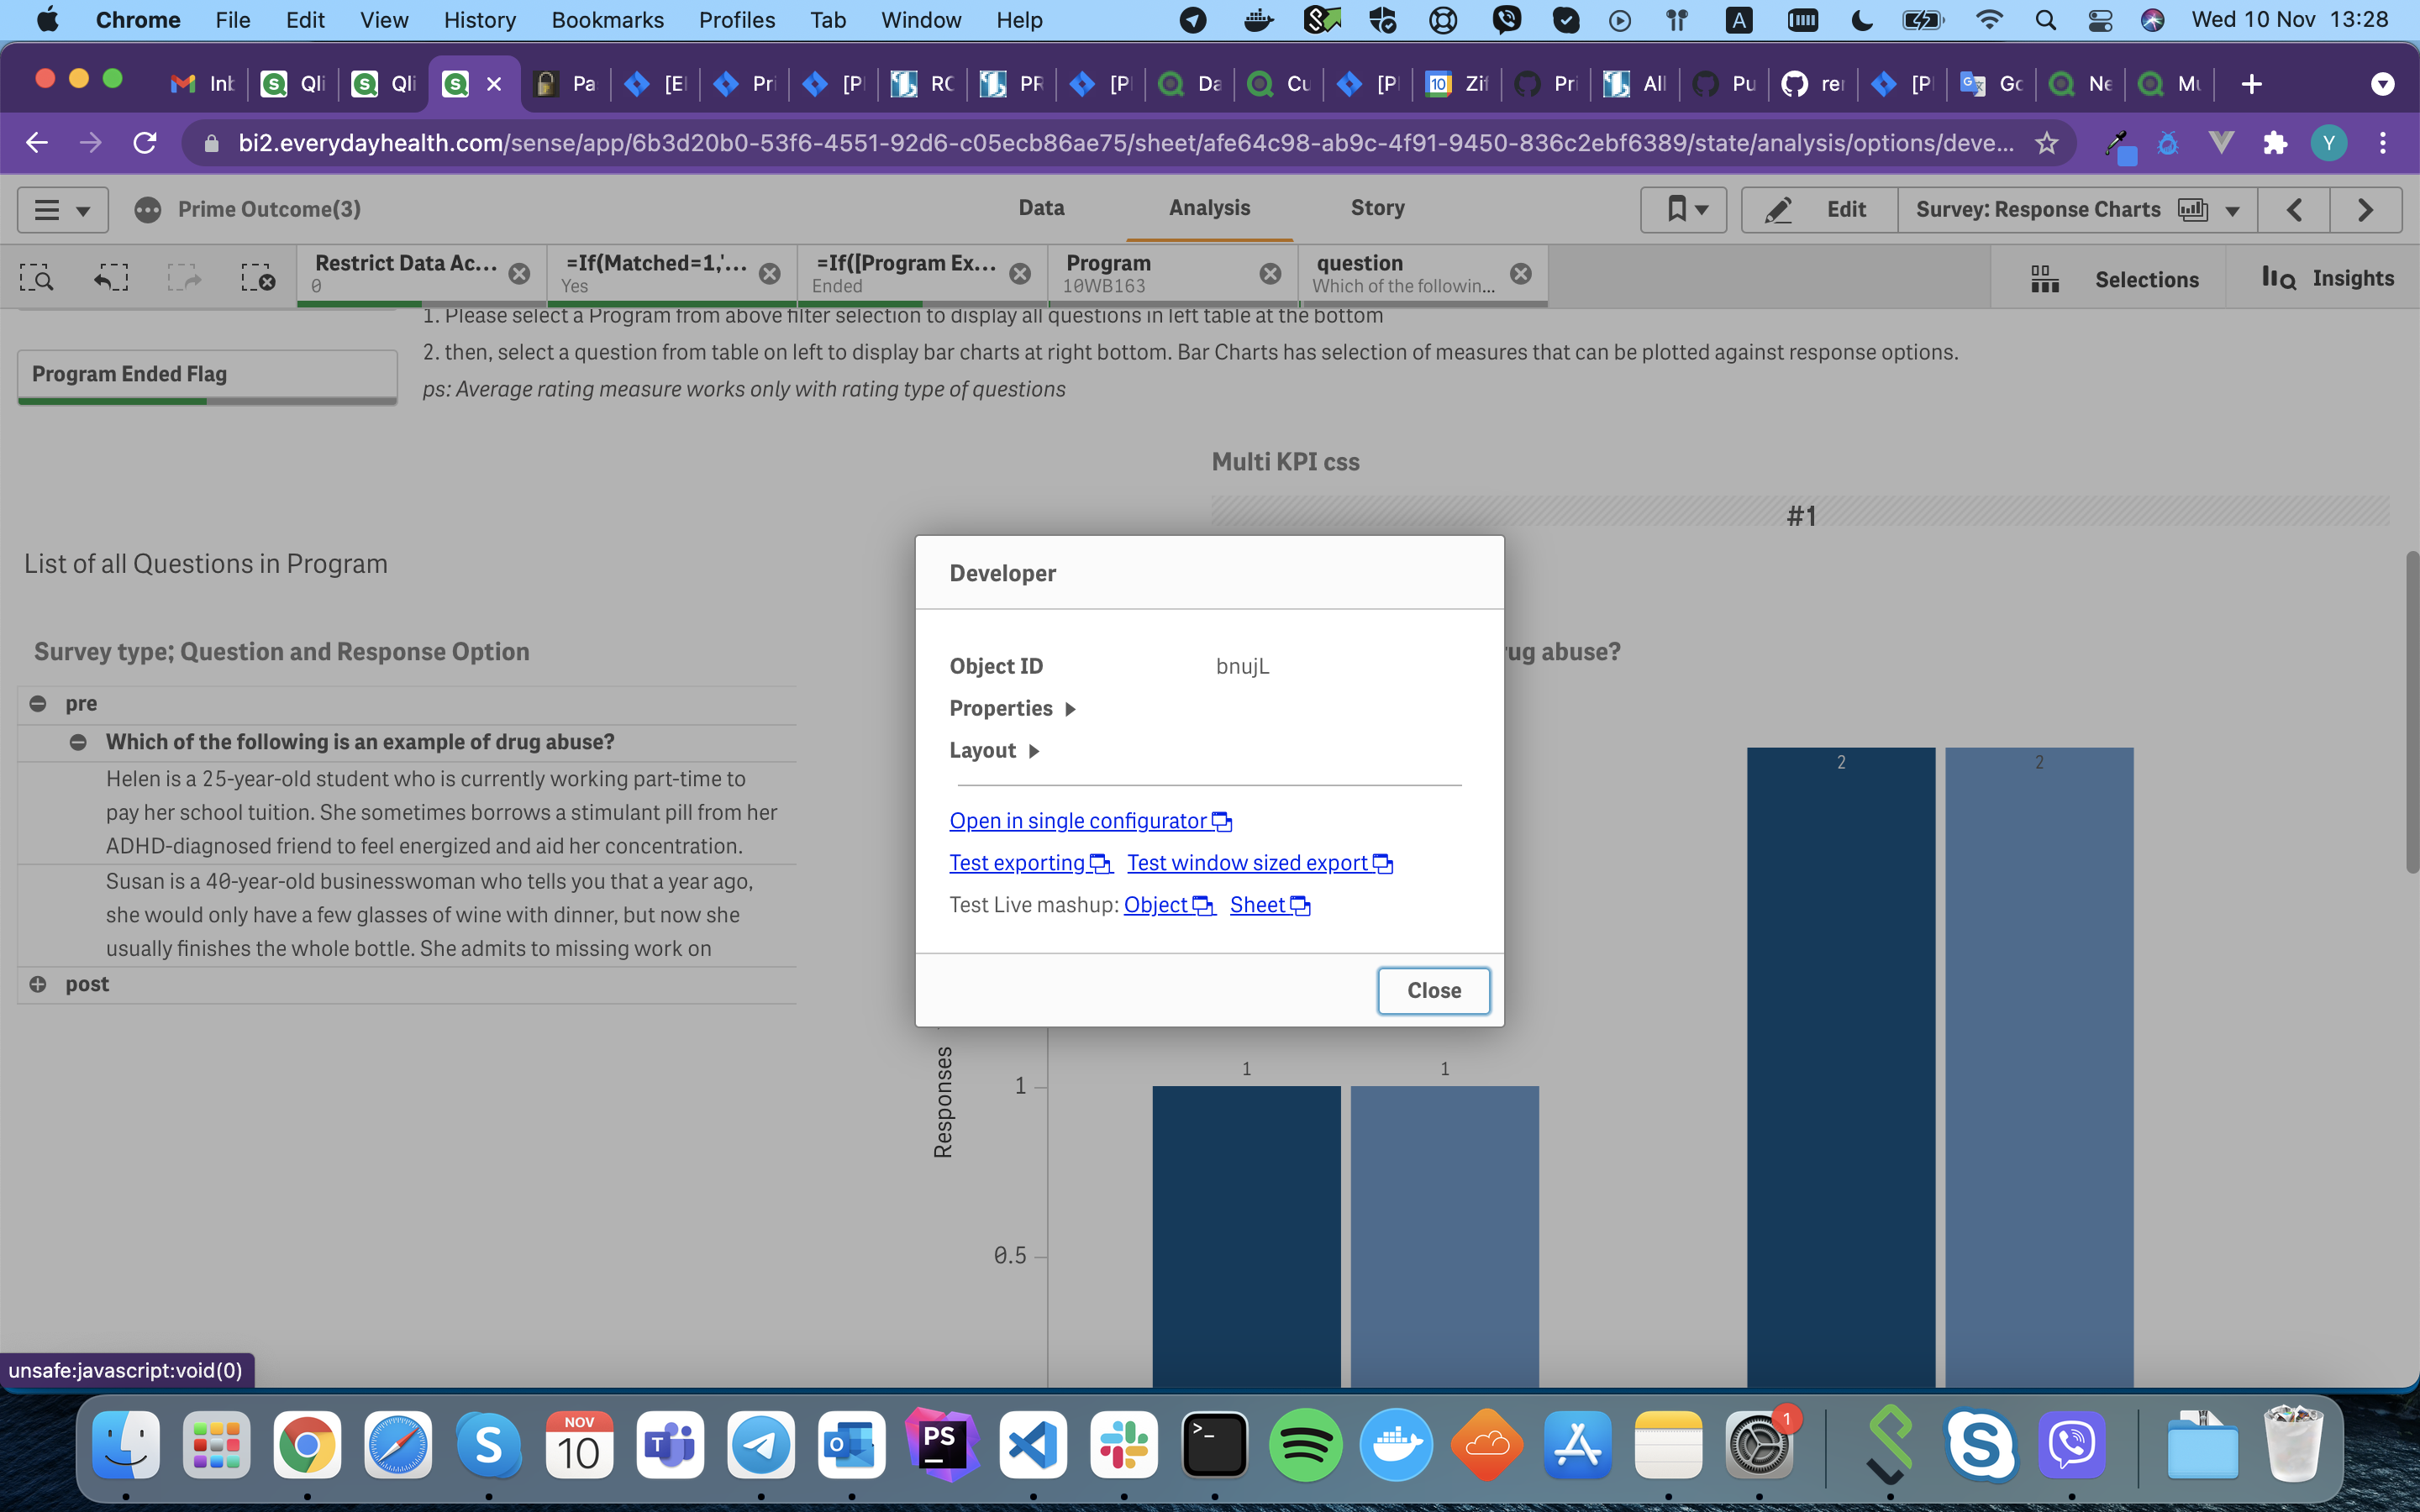
Task: Clear the question selection chip
Action: [x=1520, y=274]
